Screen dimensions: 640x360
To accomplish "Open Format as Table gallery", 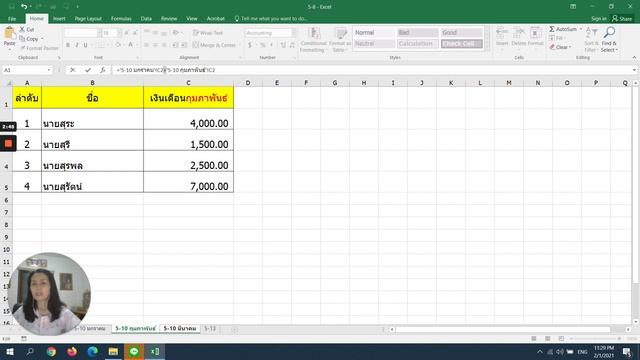I will 340,40.
